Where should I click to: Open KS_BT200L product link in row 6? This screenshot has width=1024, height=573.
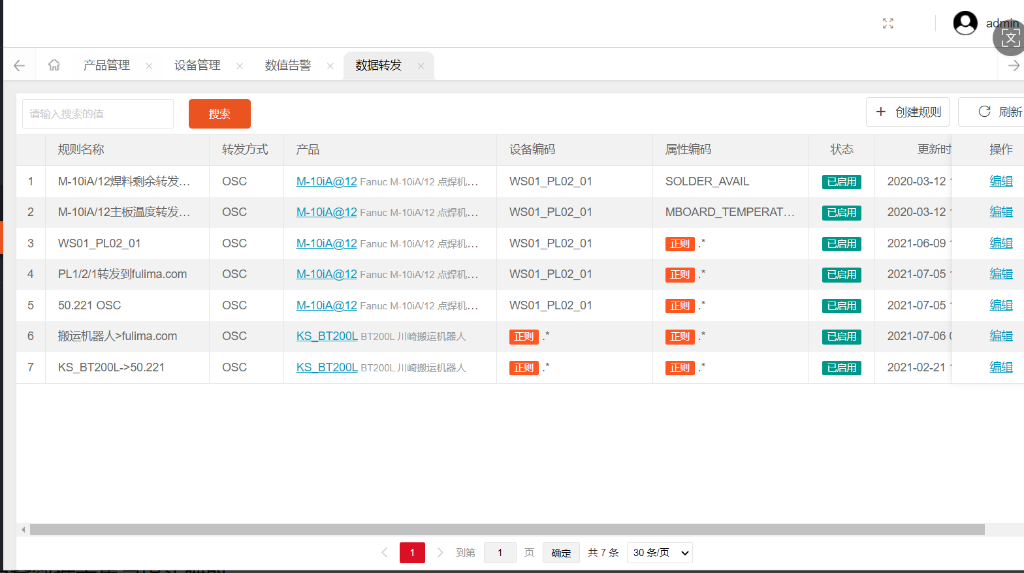point(327,336)
